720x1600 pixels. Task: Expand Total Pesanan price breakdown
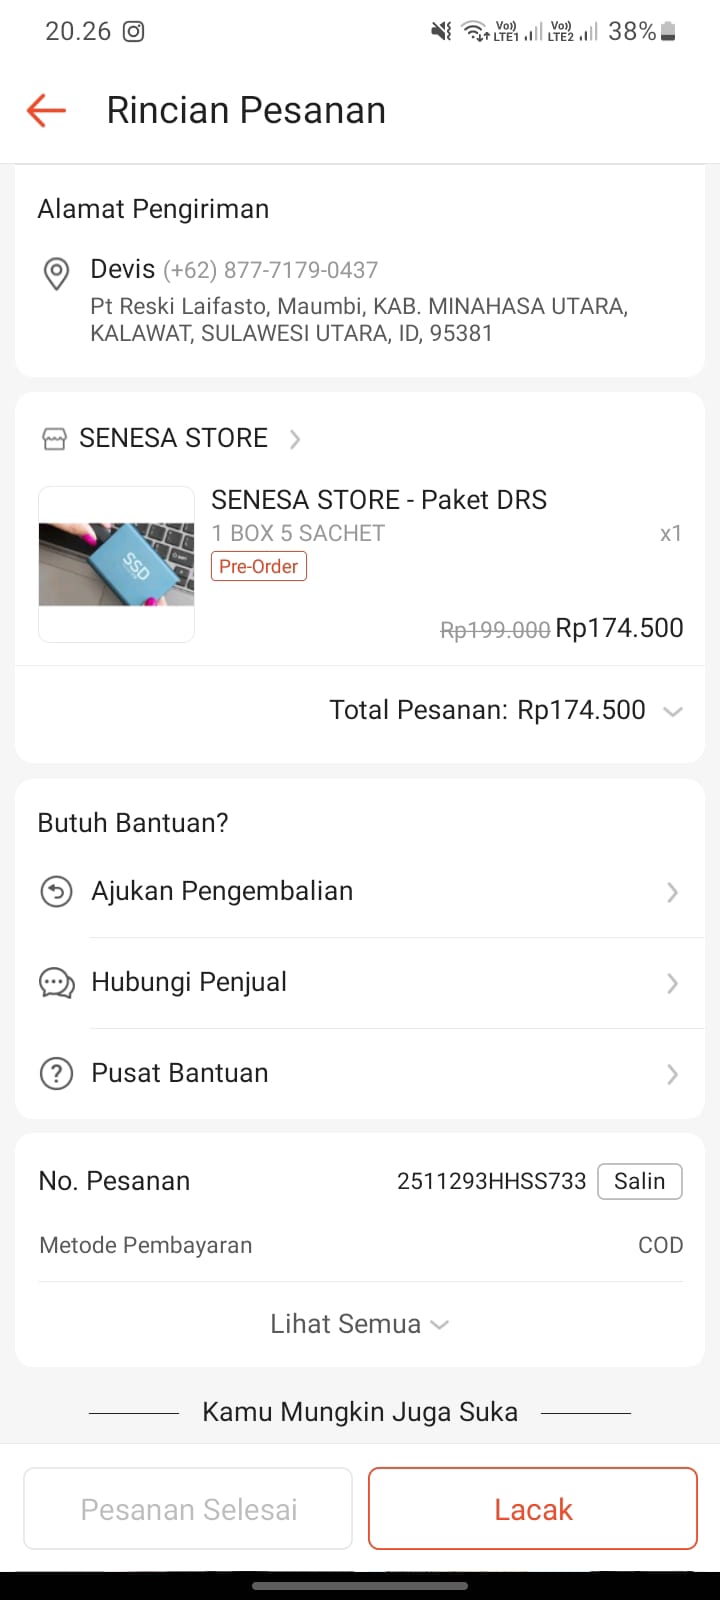coord(673,712)
